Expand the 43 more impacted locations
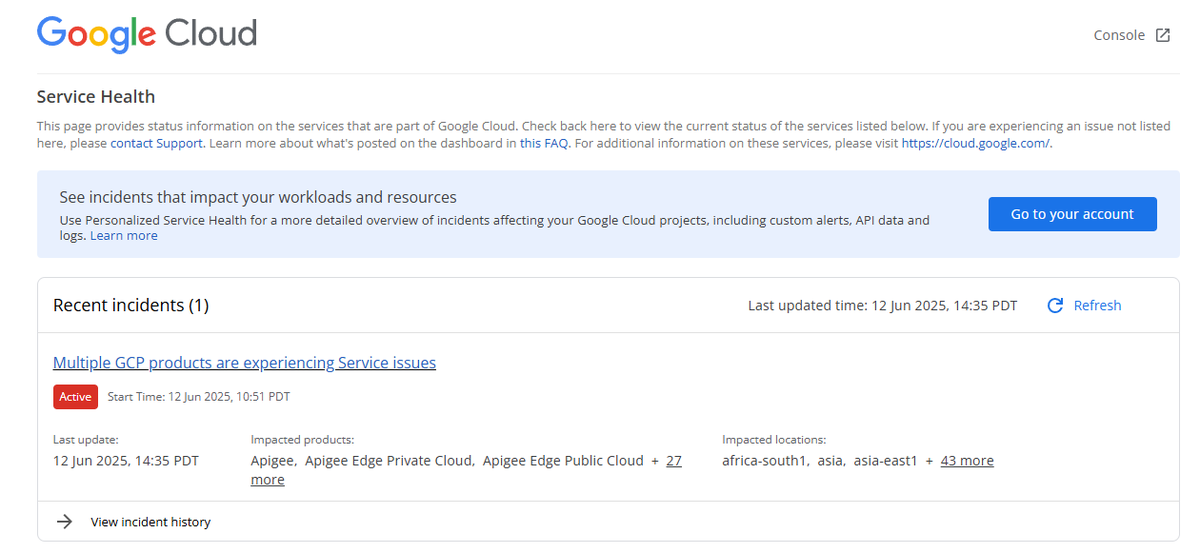The height and width of the screenshot is (553, 1200). pyautogui.click(x=967, y=461)
